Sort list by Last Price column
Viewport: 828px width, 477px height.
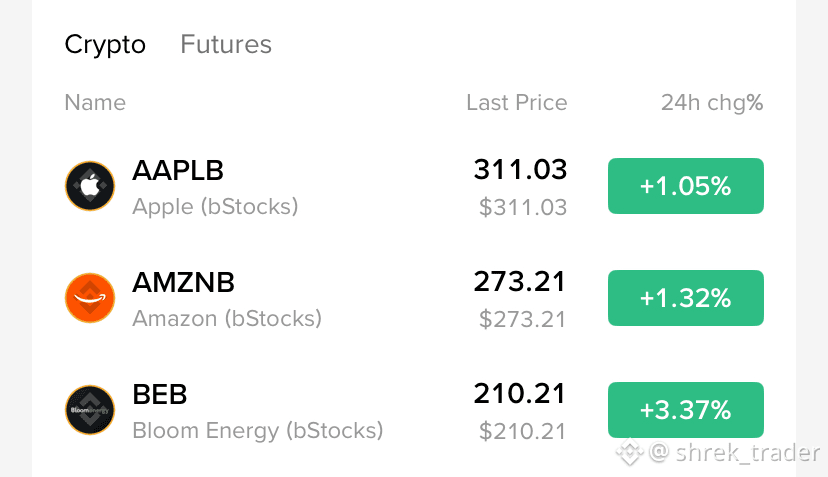[x=516, y=102]
